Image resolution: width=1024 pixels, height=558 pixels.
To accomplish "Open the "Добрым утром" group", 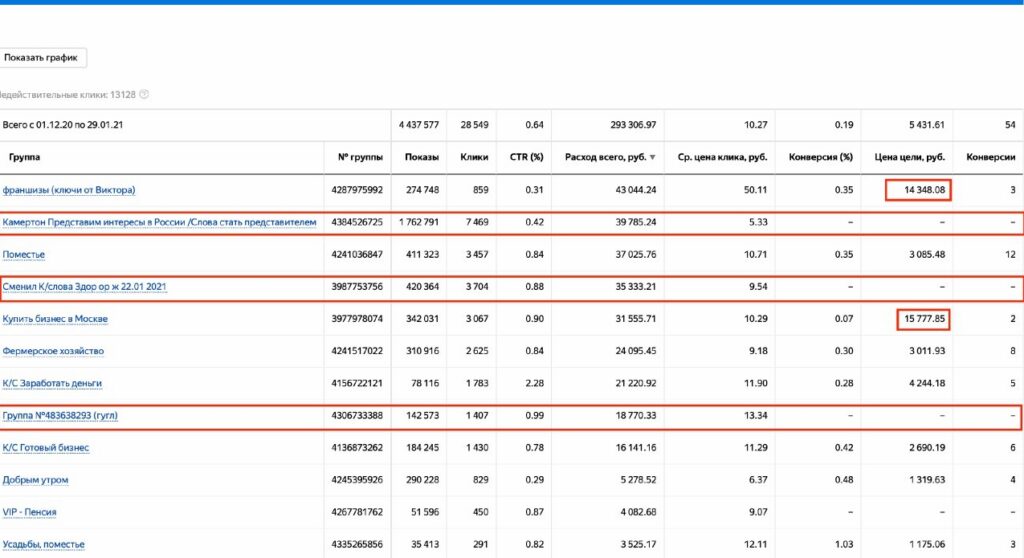I will 36,480.
